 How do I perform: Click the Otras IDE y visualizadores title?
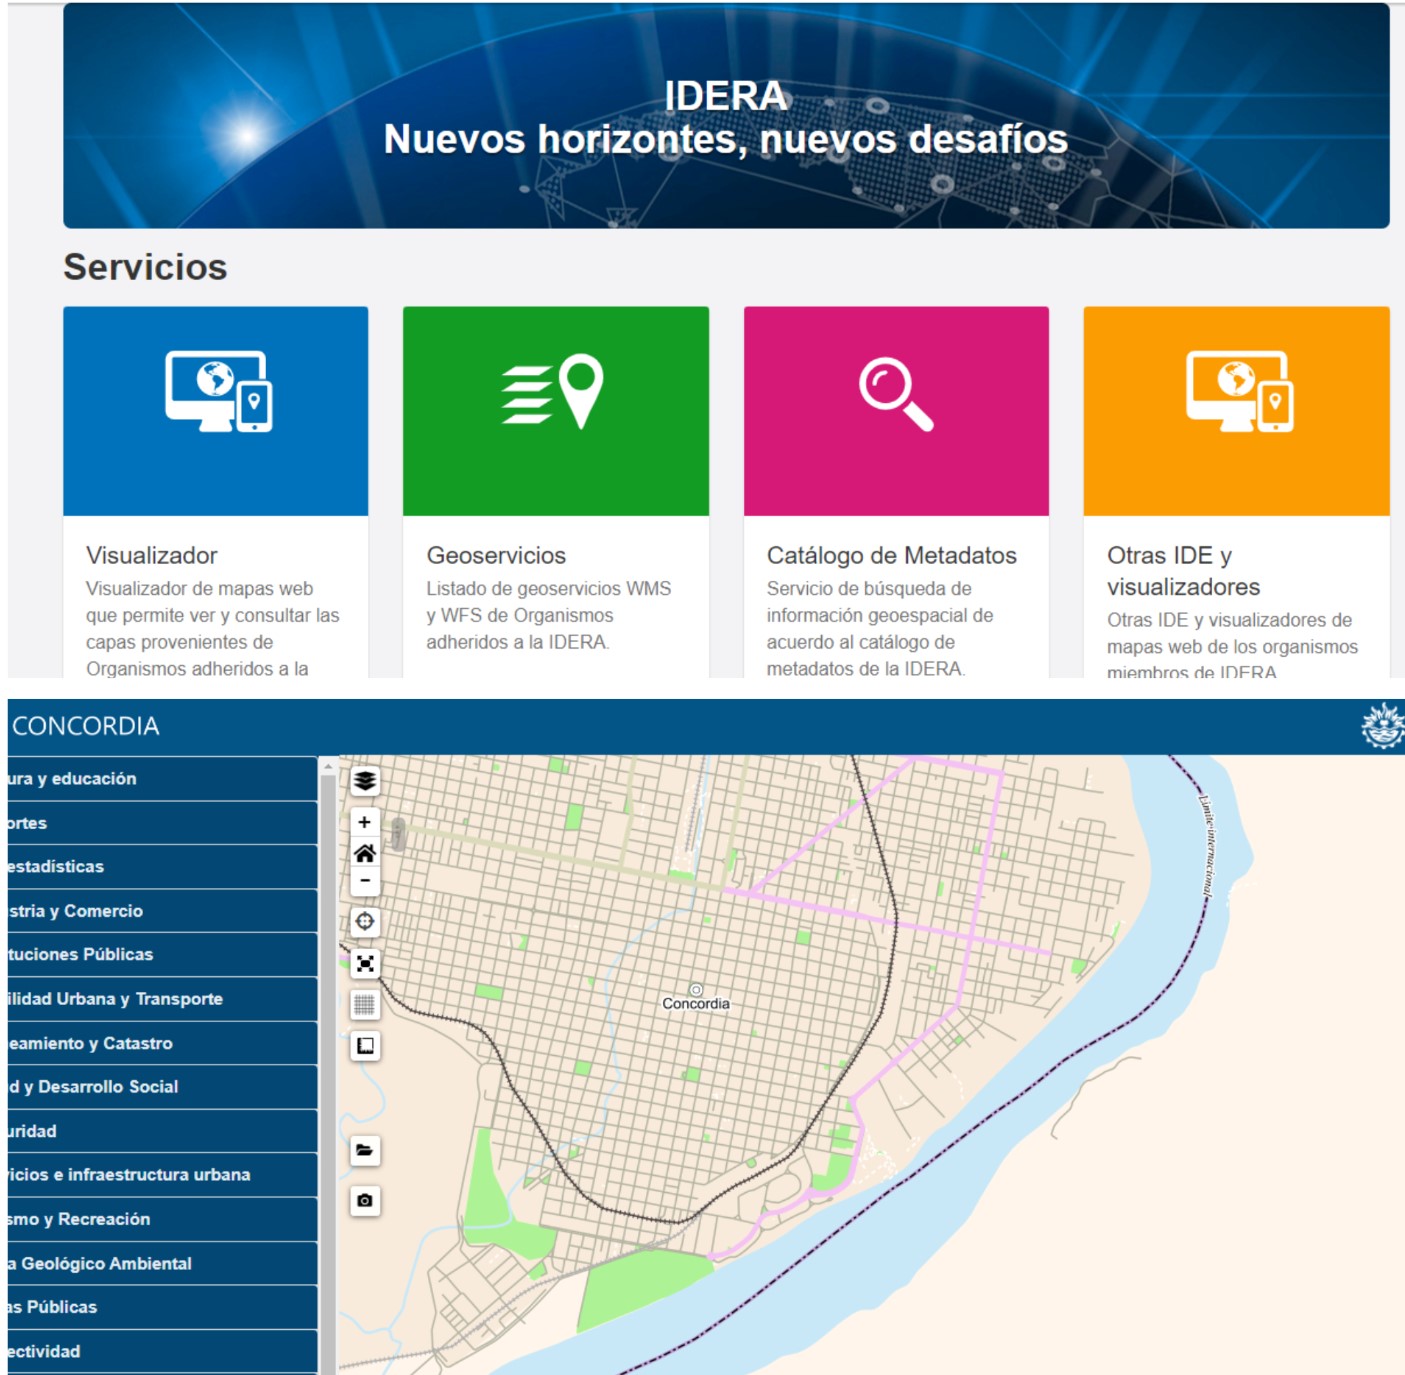pyautogui.click(x=1183, y=571)
